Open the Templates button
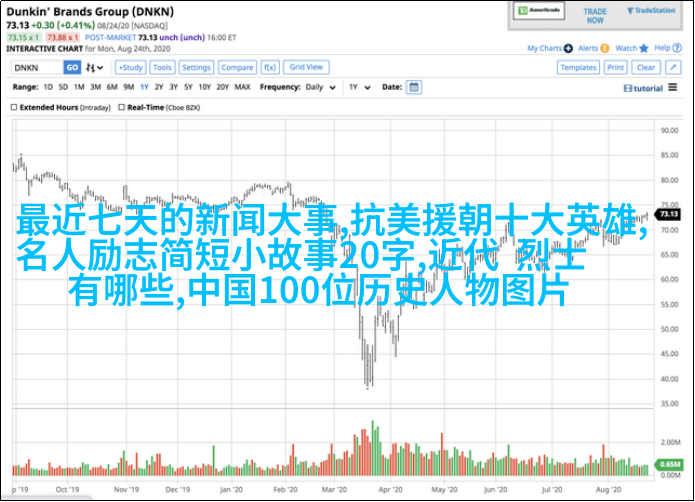 (578, 68)
